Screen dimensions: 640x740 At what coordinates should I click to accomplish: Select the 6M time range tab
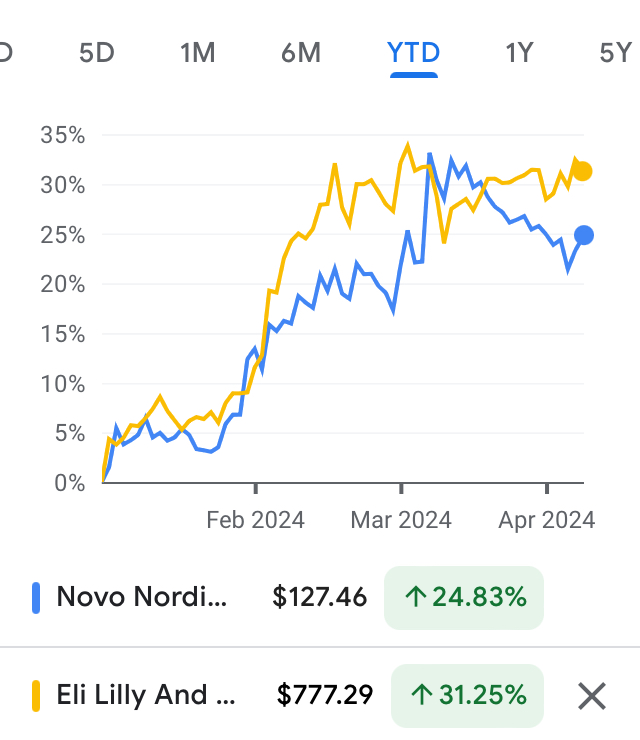click(x=301, y=53)
